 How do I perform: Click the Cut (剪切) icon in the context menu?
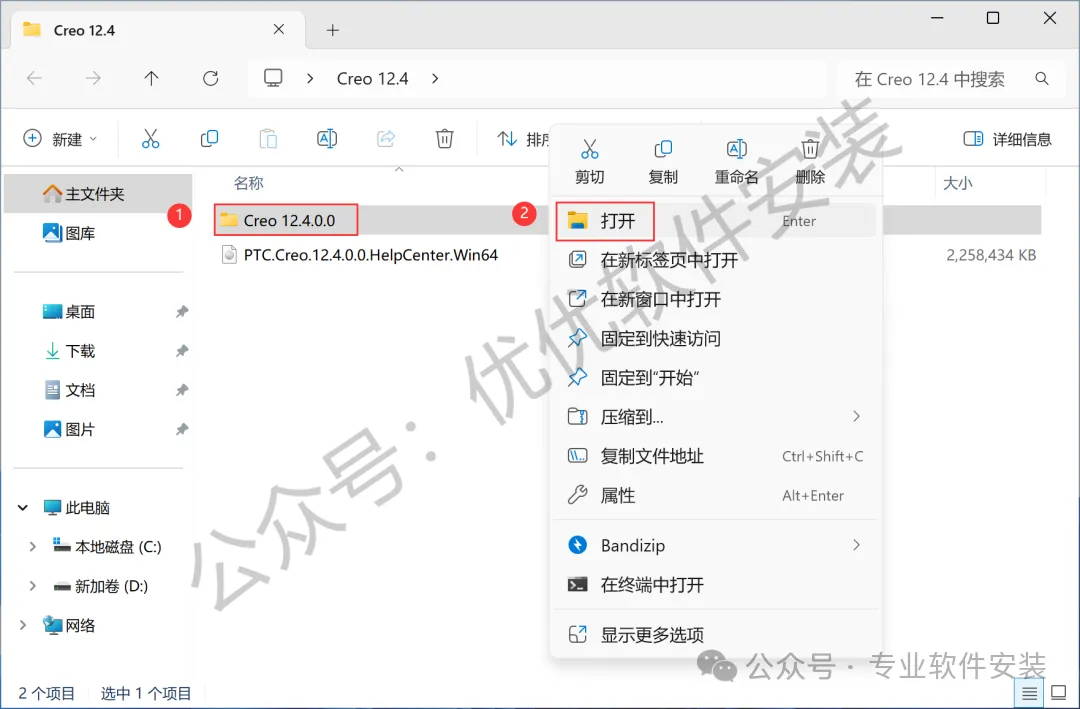tap(590, 149)
